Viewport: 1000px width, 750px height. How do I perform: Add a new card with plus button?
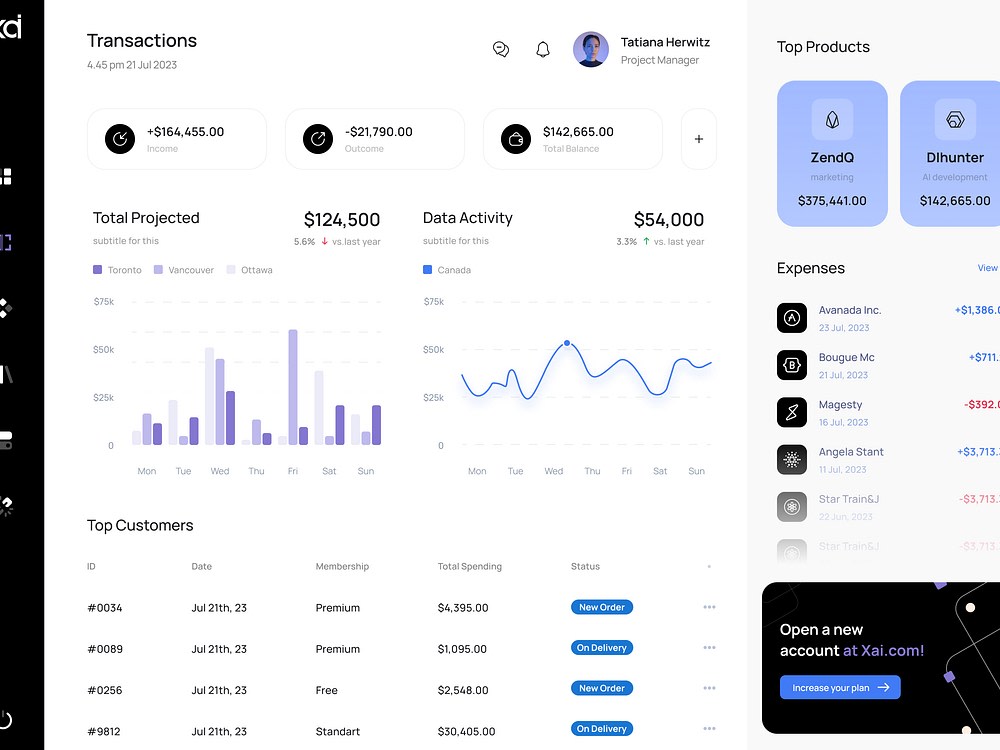tap(699, 139)
